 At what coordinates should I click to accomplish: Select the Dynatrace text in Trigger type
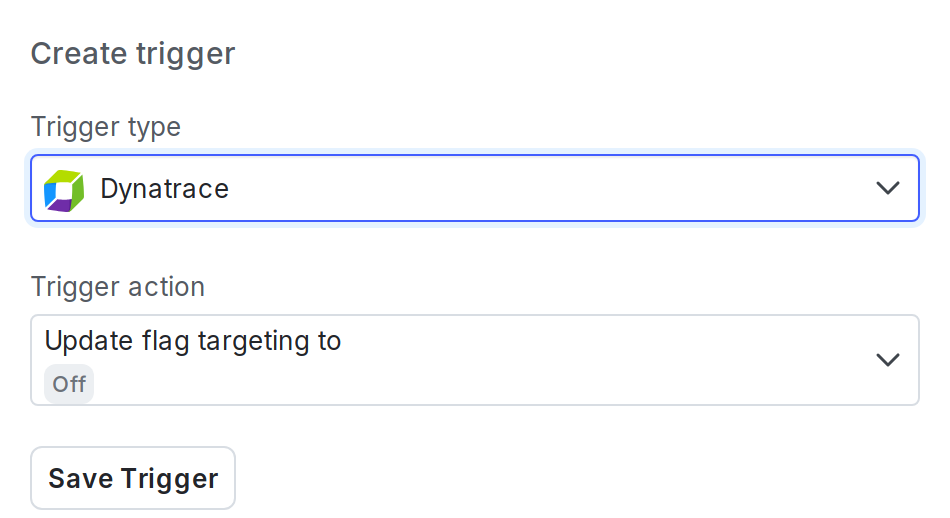(165, 188)
